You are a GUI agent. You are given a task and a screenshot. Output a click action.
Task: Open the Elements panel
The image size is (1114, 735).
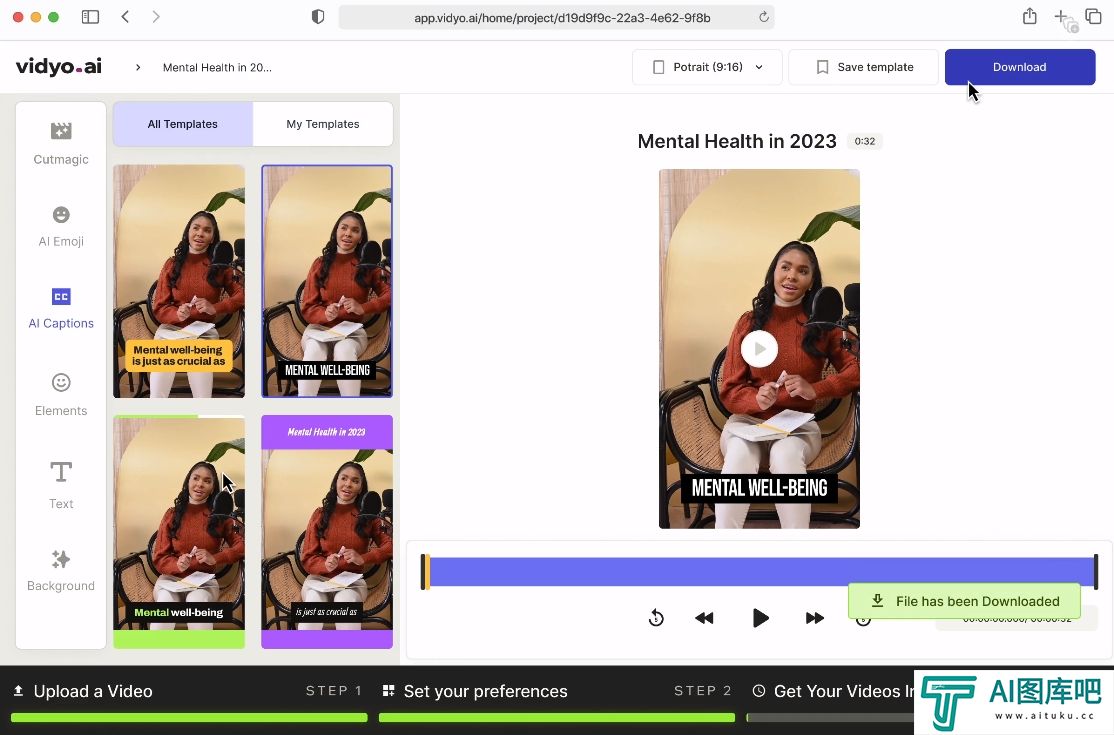click(x=61, y=393)
